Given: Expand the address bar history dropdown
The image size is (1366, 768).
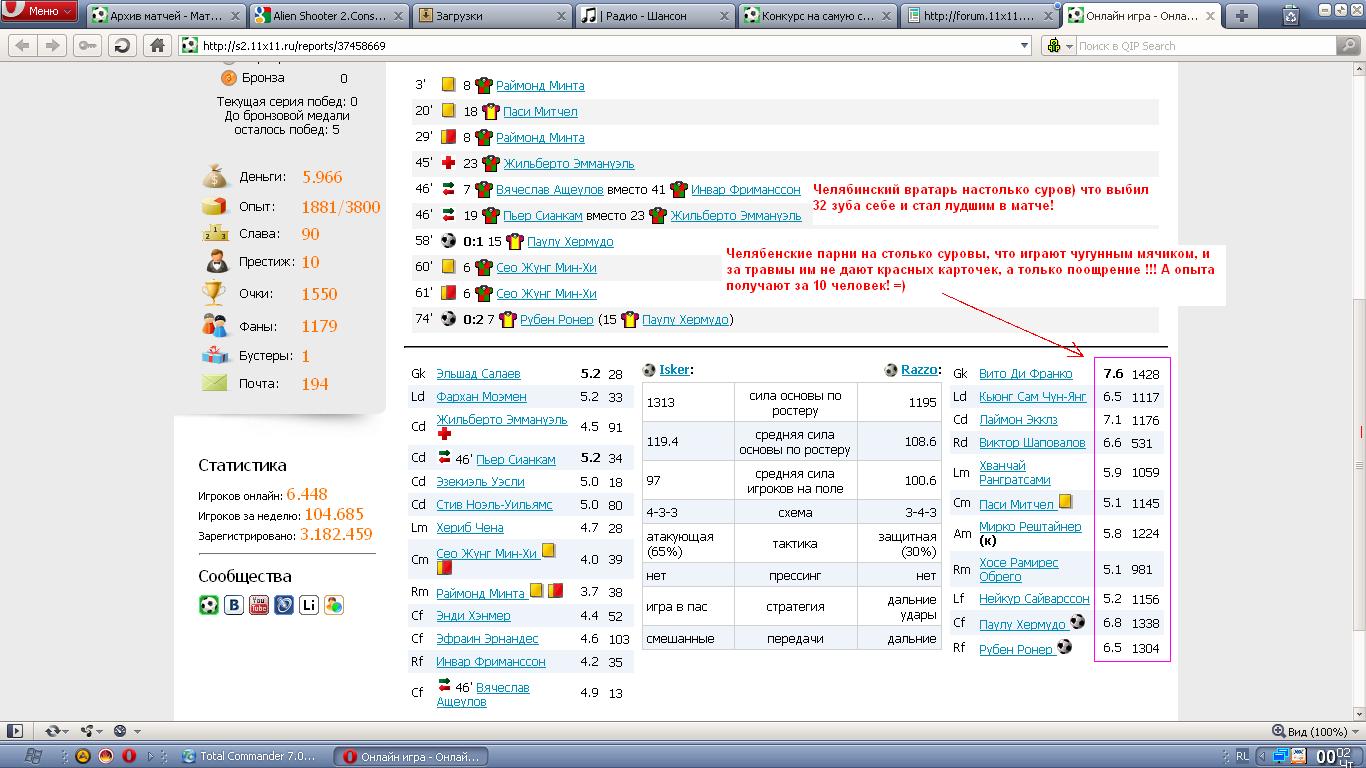Looking at the screenshot, I should (x=1024, y=46).
